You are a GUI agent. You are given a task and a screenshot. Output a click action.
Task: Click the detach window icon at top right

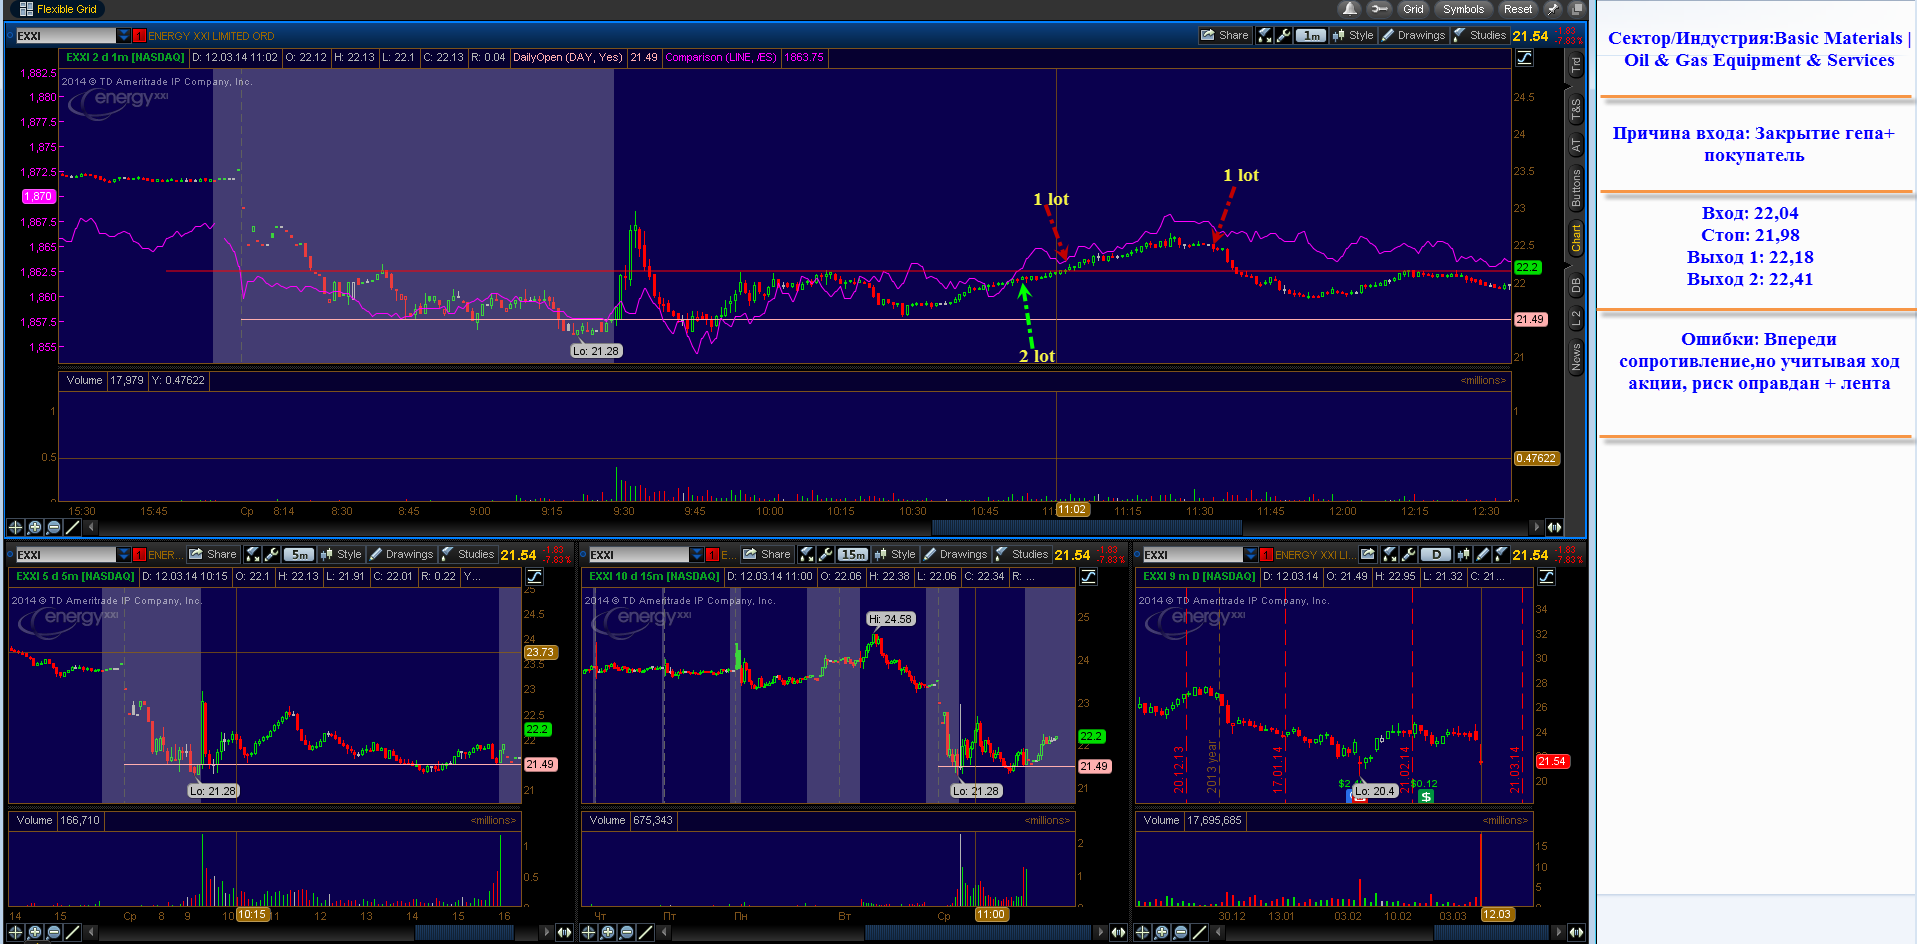[x=1576, y=9]
